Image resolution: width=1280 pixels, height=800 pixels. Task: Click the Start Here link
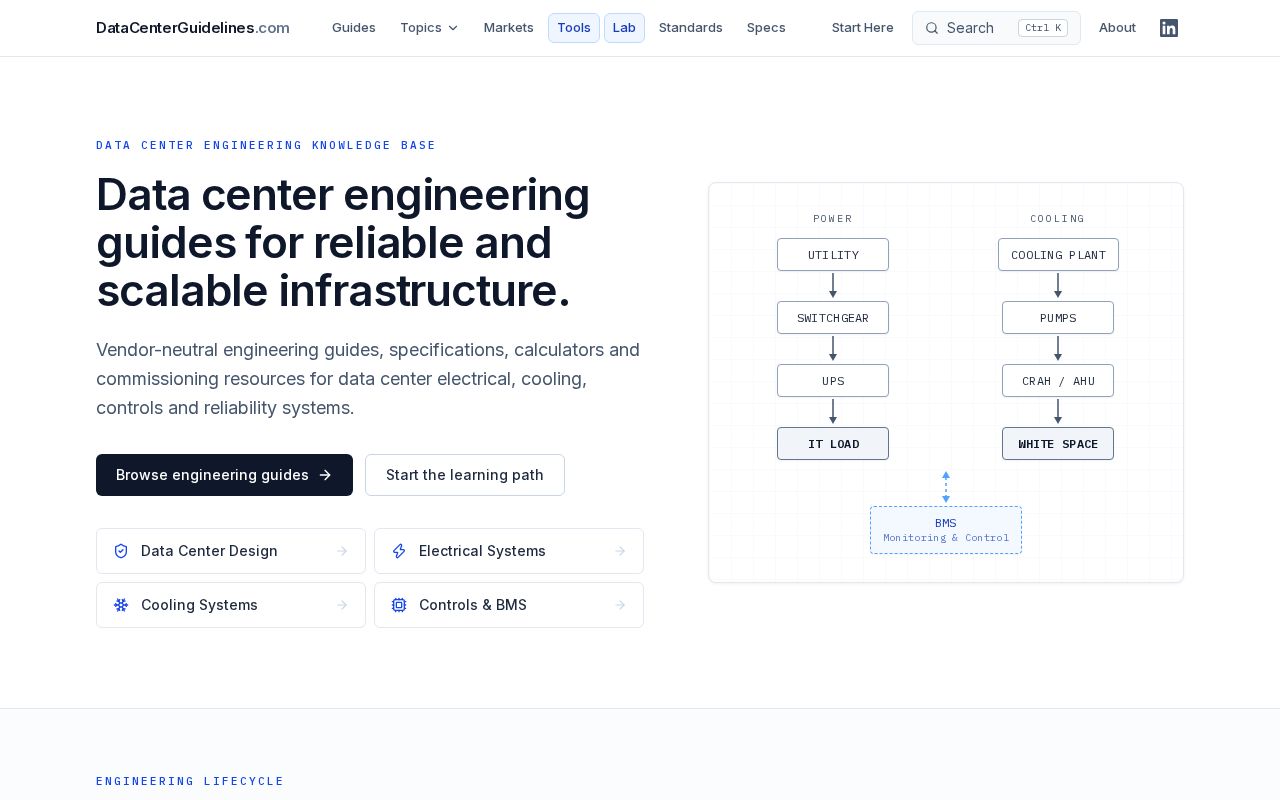coord(863,28)
